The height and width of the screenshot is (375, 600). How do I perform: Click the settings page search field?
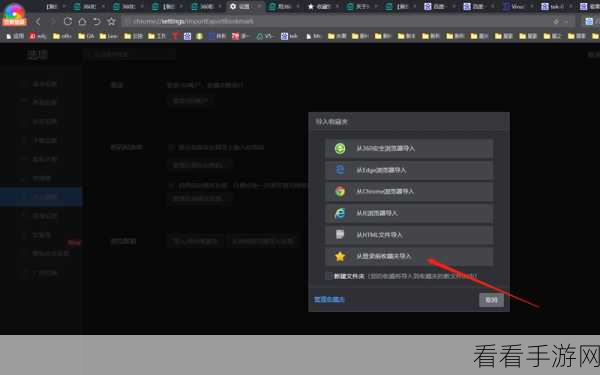pos(130,54)
